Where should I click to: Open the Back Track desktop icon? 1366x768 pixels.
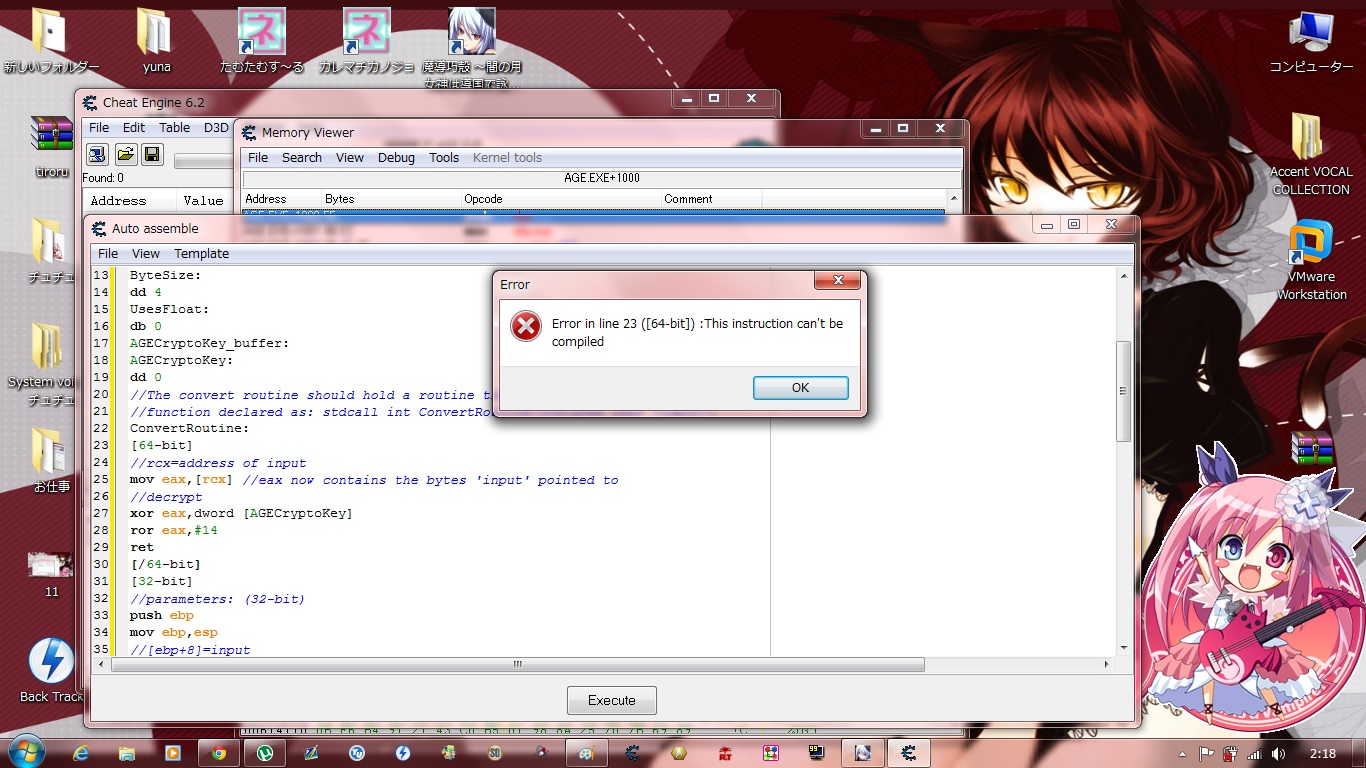tap(51, 671)
